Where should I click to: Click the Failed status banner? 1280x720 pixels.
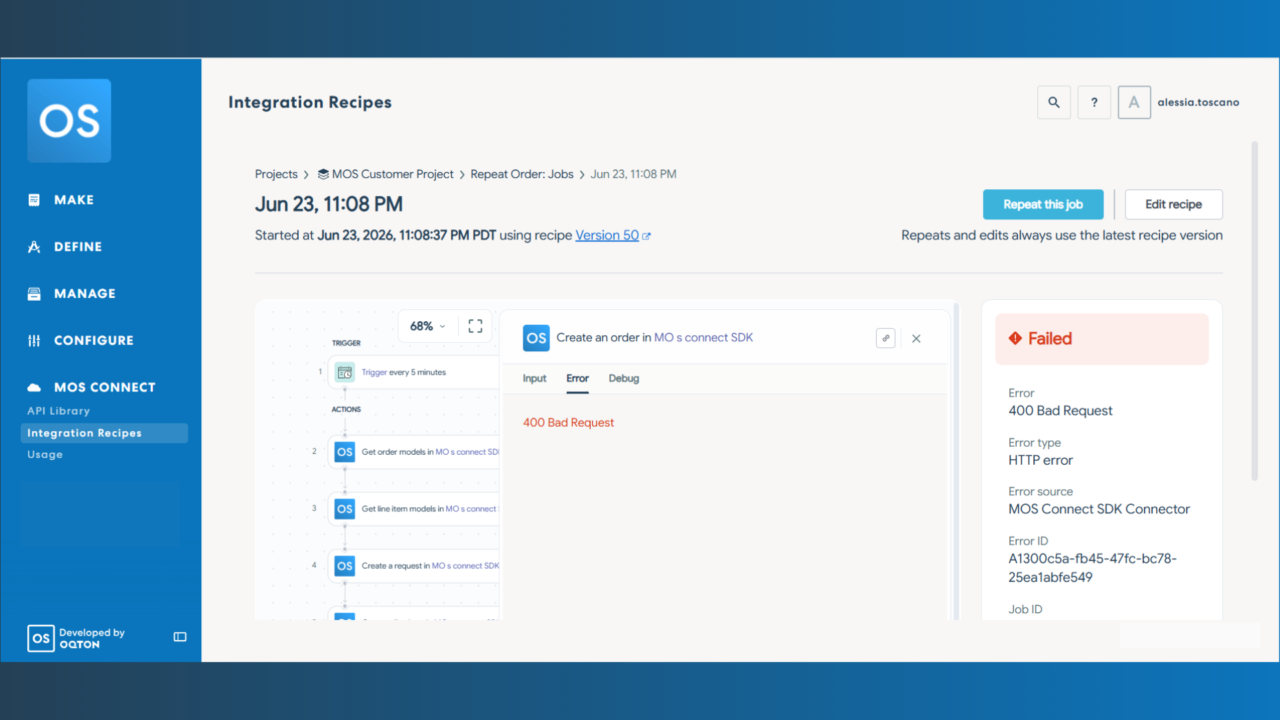pyautogui.click(x=1102, y=339)
